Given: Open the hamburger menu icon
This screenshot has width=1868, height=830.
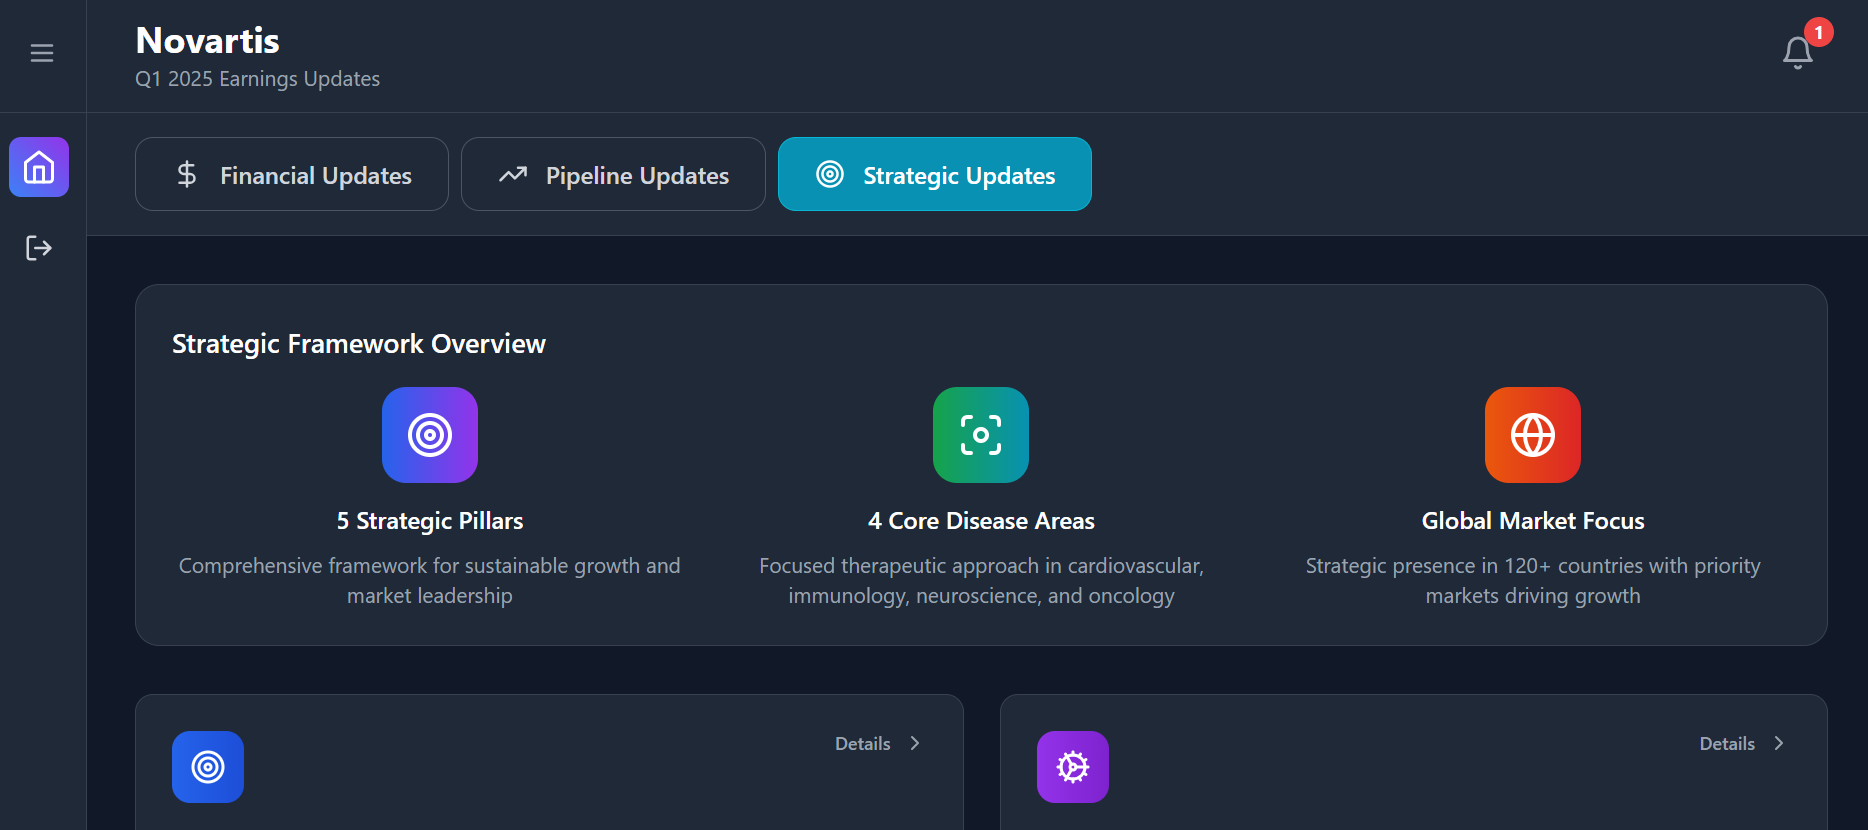Looking at the screenshot, I should pyautogui.click(x=42, y=53).
